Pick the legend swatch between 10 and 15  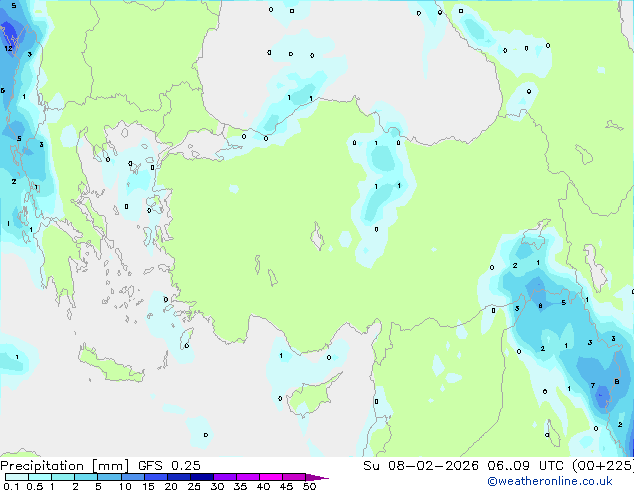133,477
